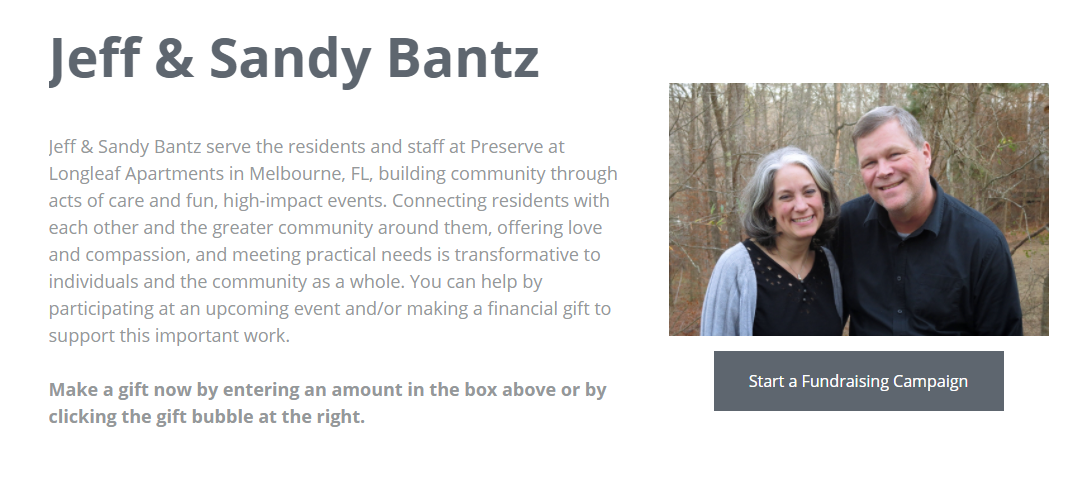Select the word 'Longleaf' in the description
1073x481 pixels.
coord(84,174)
